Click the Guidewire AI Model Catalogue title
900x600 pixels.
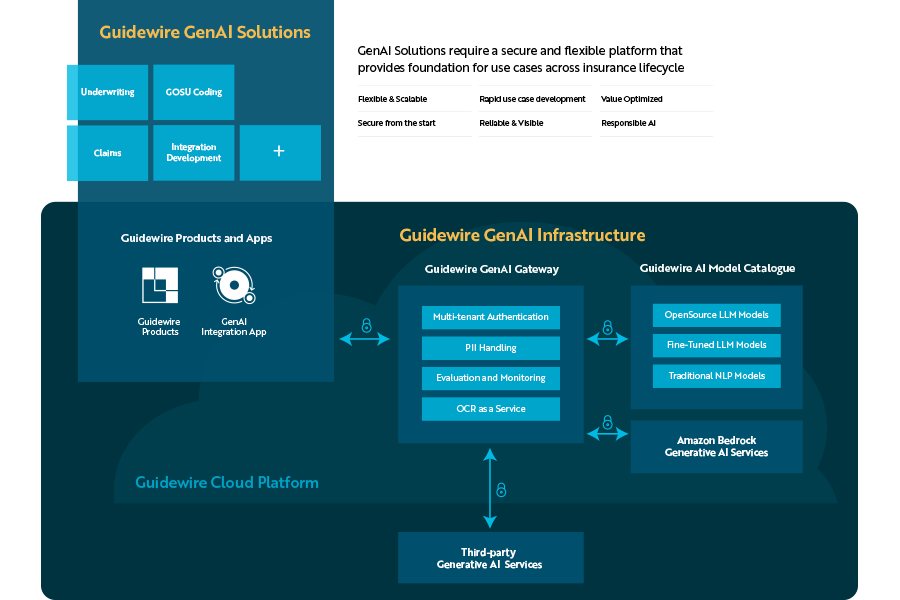pos(717,268)
